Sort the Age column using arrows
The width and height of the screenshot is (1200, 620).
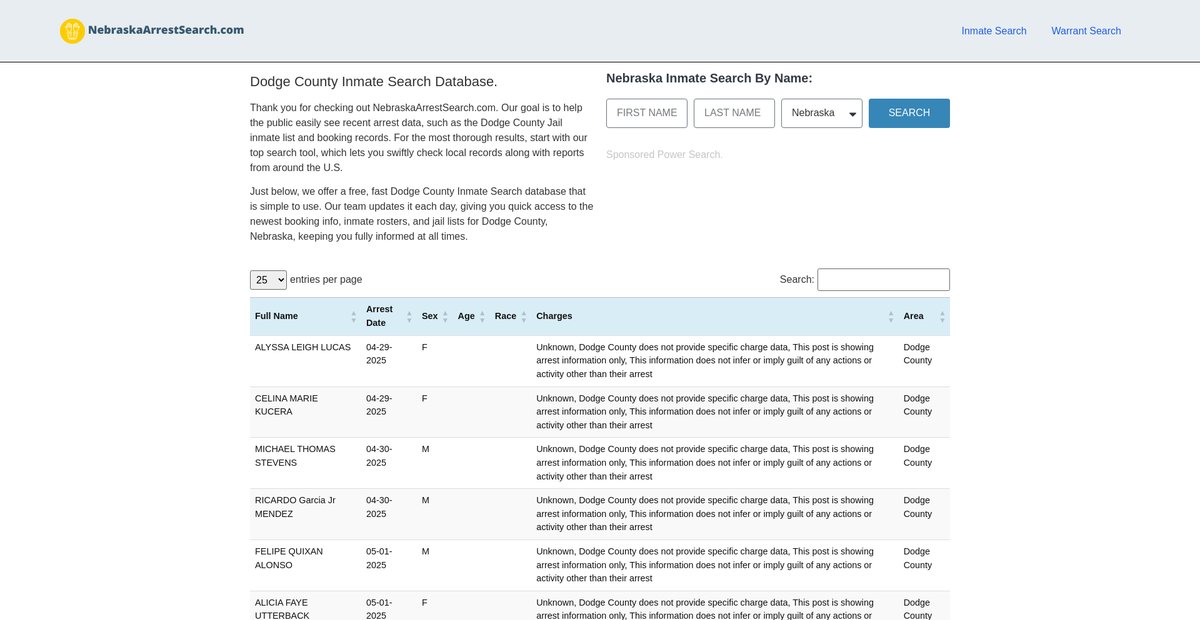(482, 316)
